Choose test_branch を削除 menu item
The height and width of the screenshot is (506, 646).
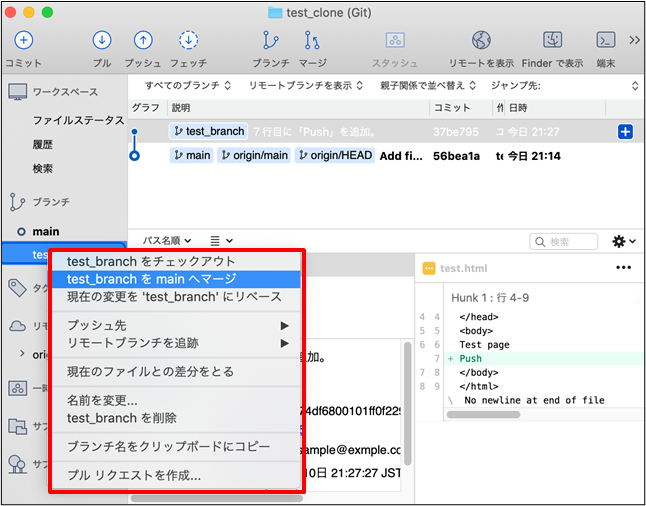176,418
